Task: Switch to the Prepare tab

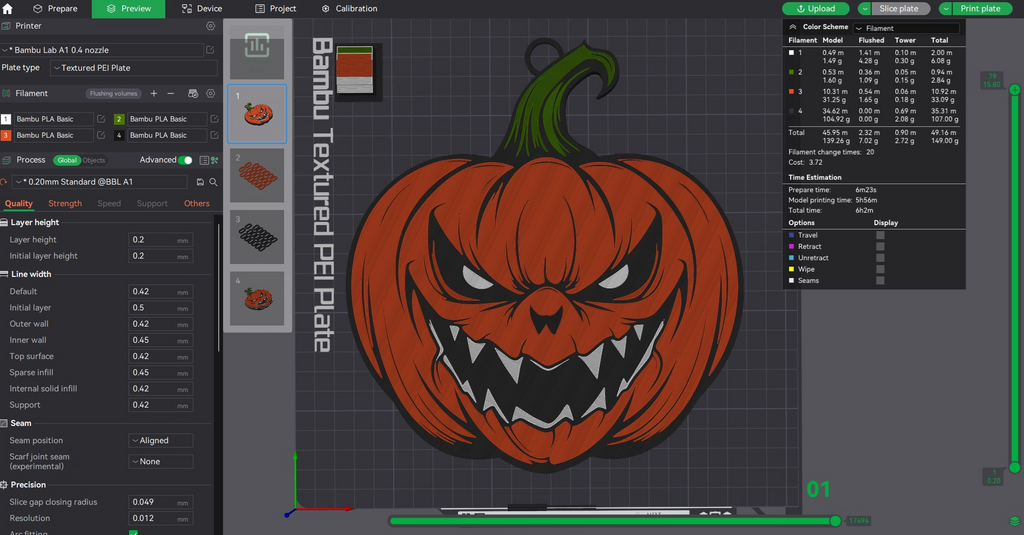Action: coord(55,8)
